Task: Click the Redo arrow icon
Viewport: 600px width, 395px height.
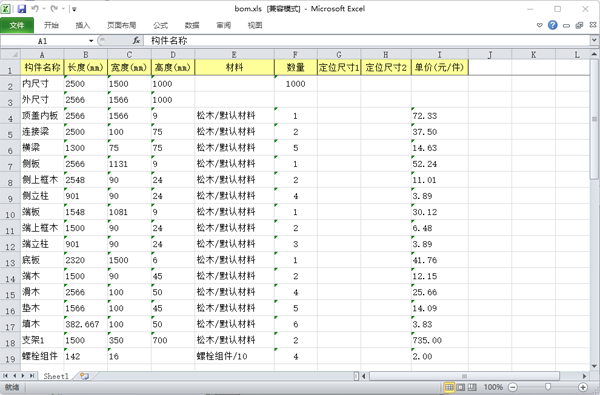Action: click(54, 9)
